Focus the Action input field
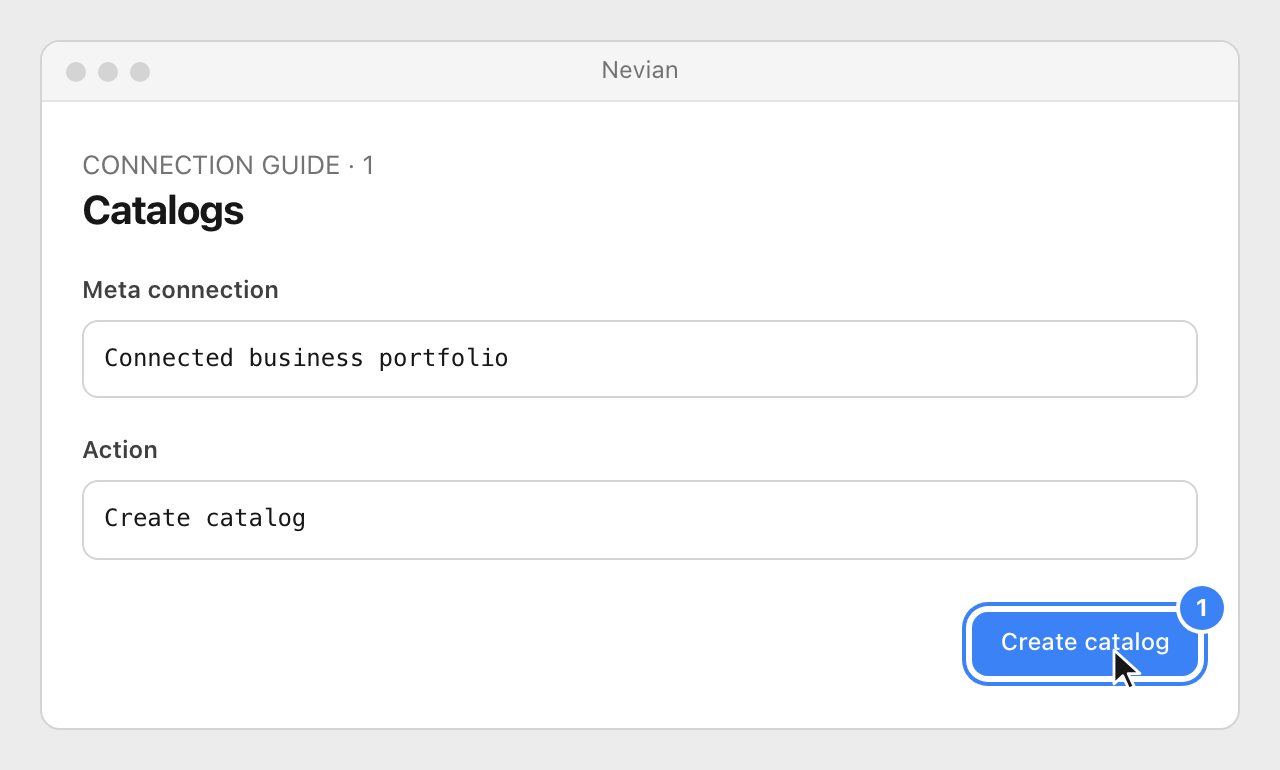This screenshot has height=770, width=1280. coord(640,520)
